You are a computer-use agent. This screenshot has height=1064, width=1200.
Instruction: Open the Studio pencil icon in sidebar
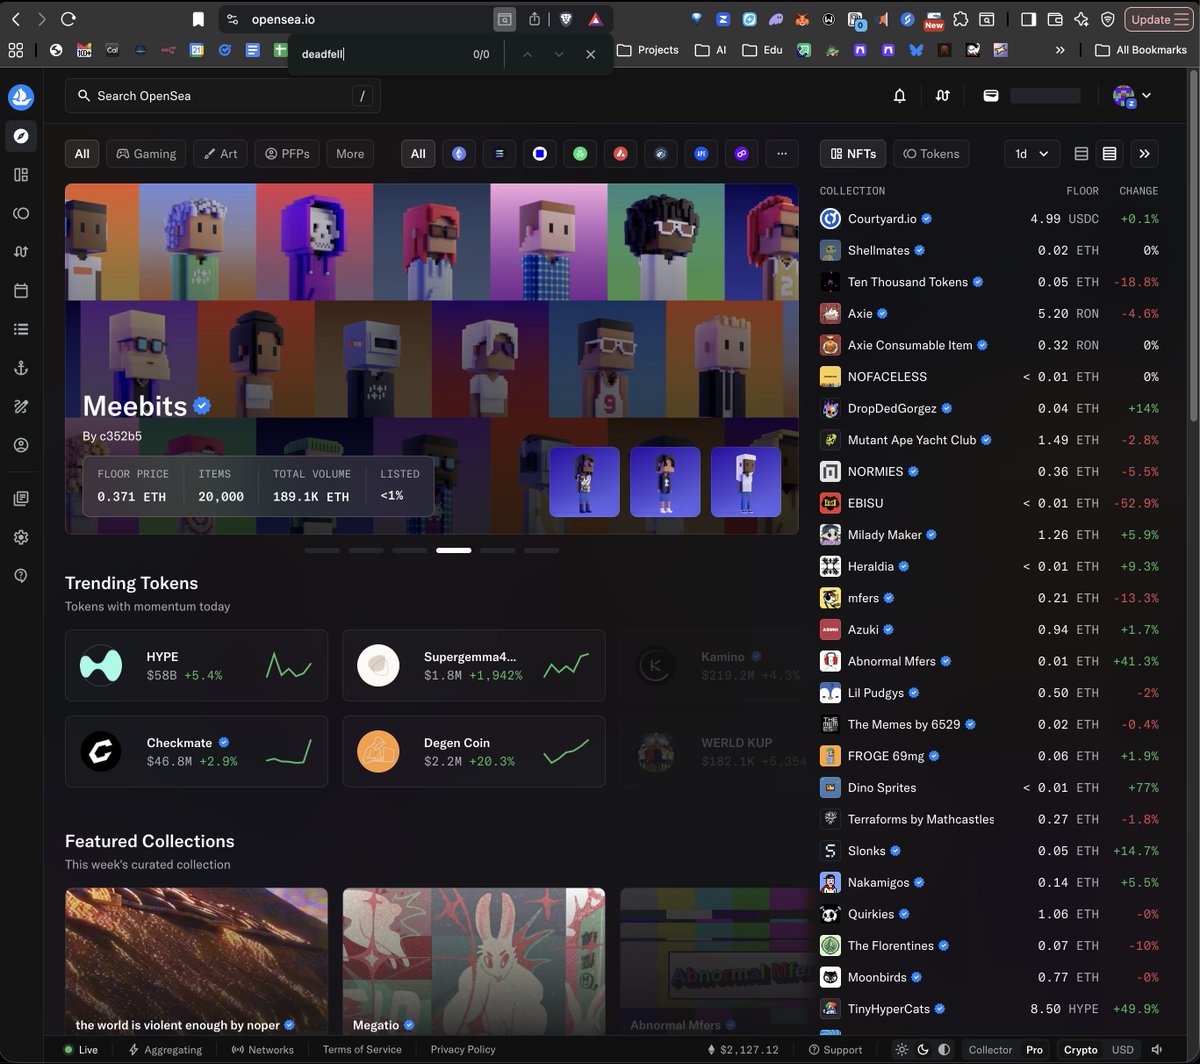21,406
